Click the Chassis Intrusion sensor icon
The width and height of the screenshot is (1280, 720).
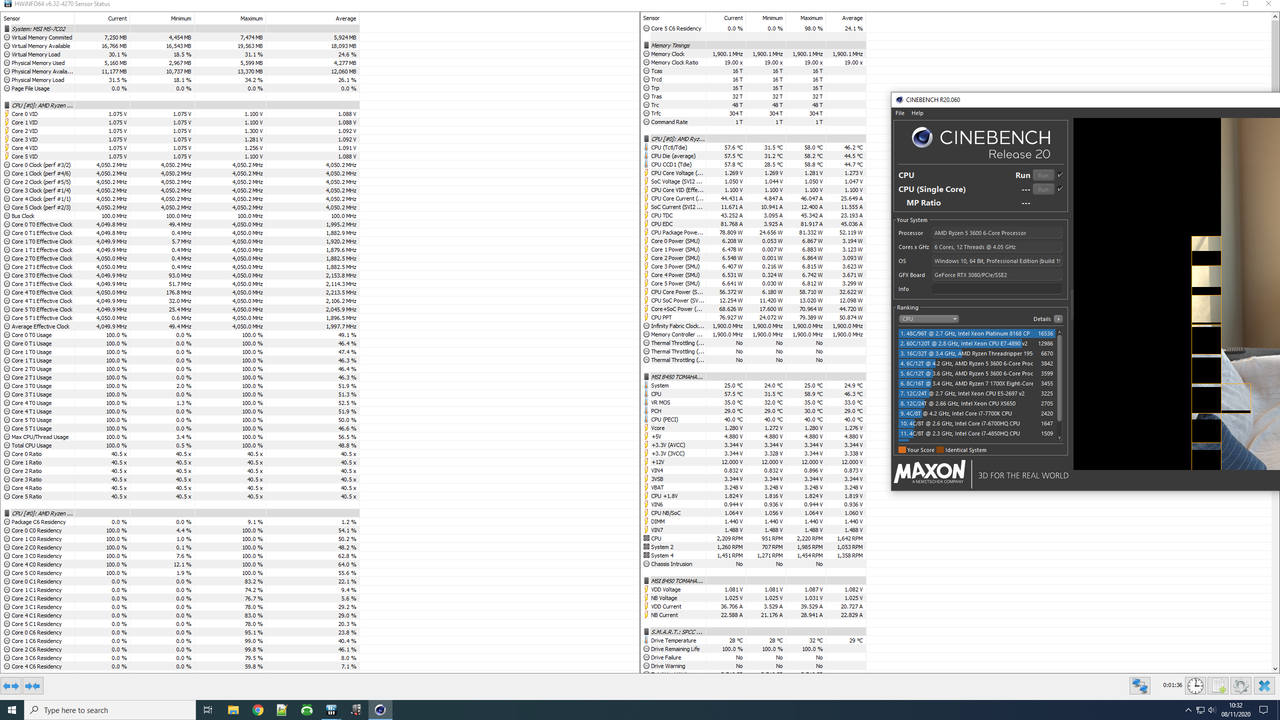(x=647, y=564)
